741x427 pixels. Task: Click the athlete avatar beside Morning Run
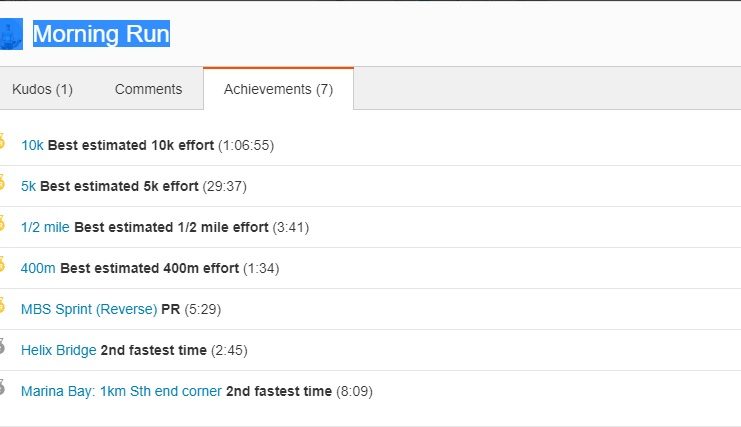coord(11,34)
